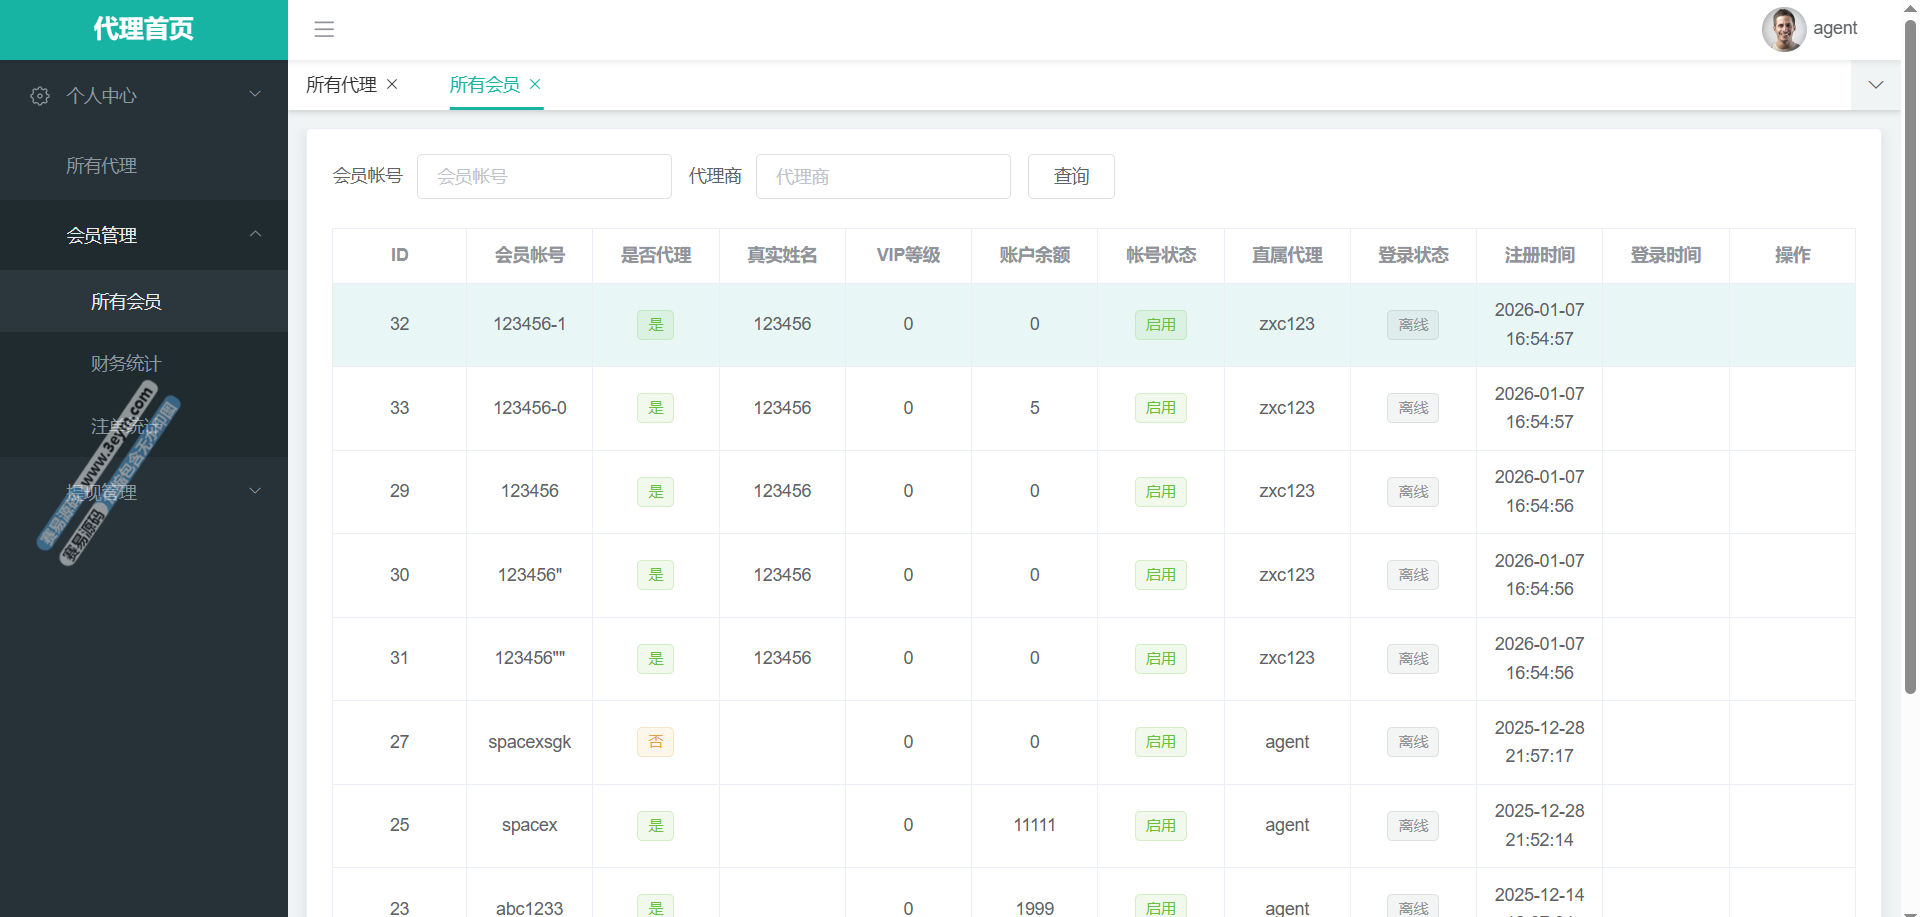
Task: Collapse the 会员管理 sidebar section
Action: pyautogui.click(x=144, y=235)
